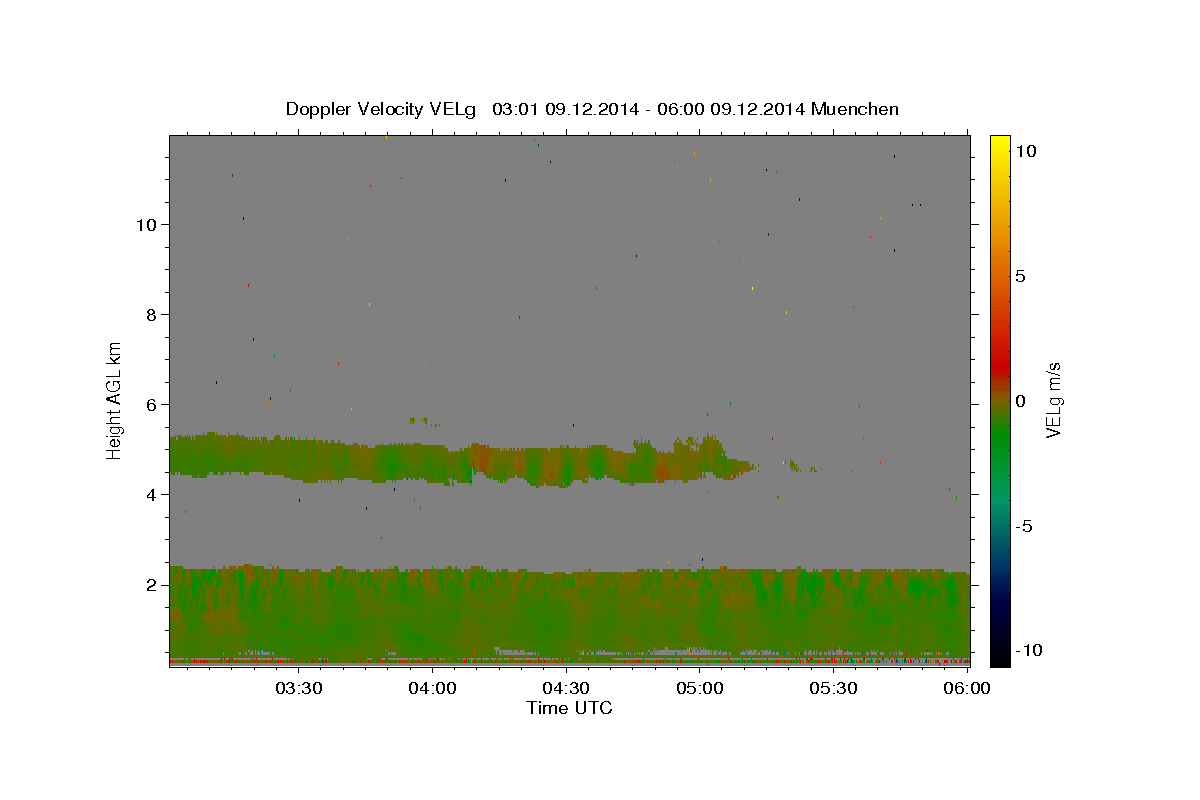The width and height of the screenshot is (1200, 800).
Task: Click the 'Time UTC' axis label
Action: pos(569,708)
